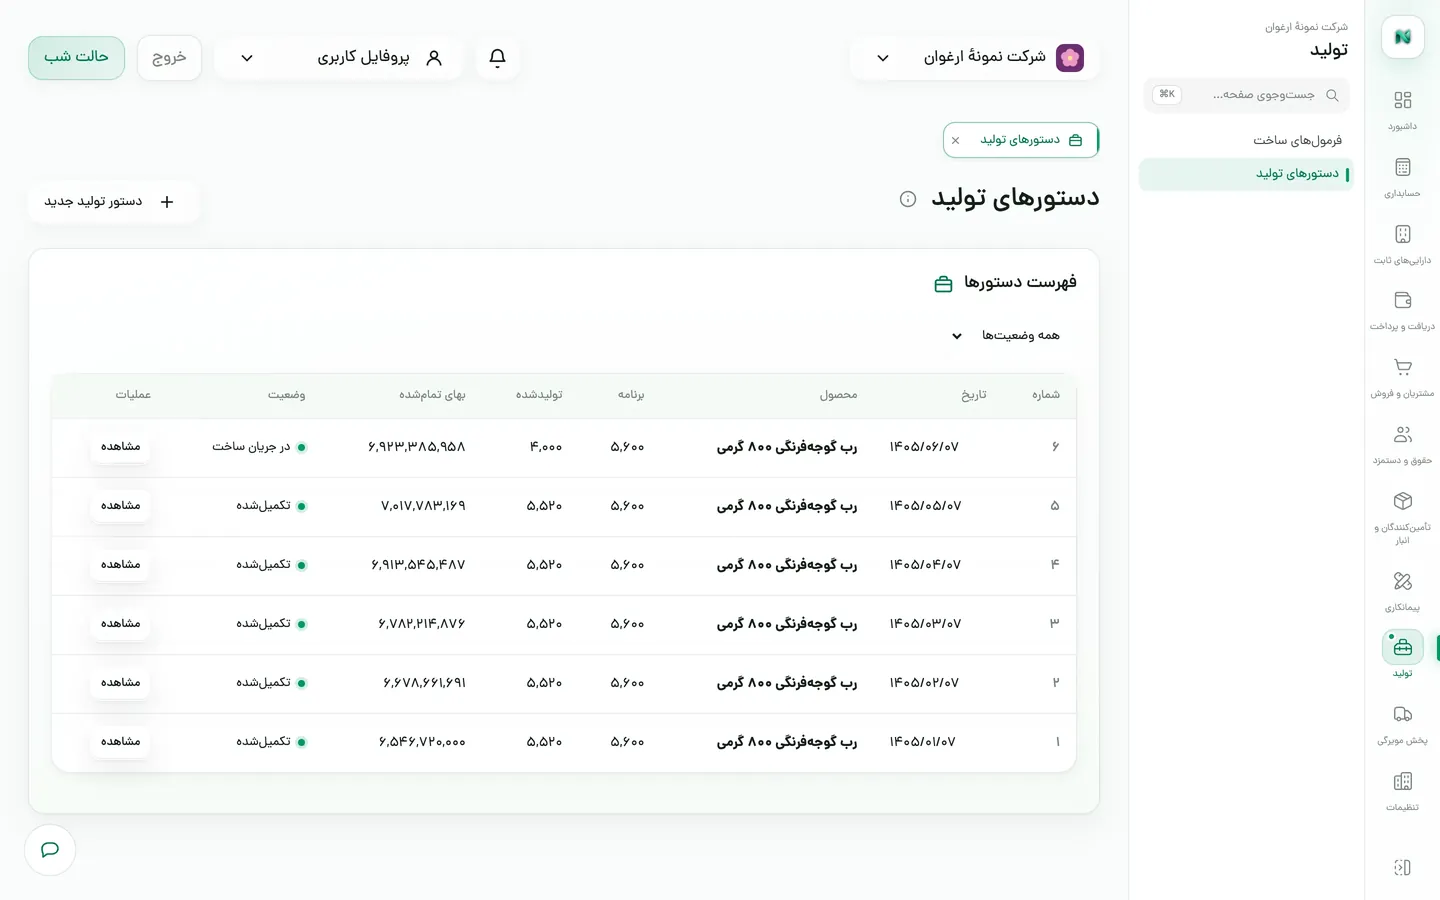
Task: Click the بهای تمام‌شده column header
Action: pos(432,395)
